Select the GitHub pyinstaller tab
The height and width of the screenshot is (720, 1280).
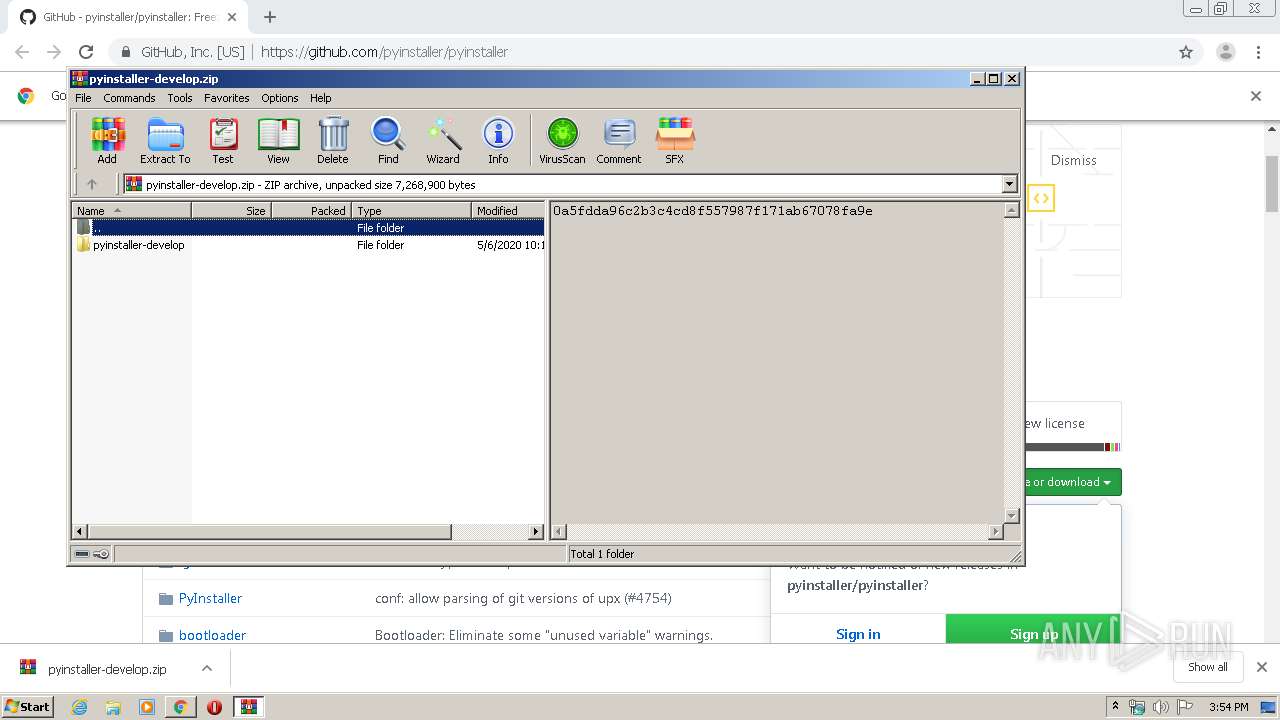click(128, 17)
